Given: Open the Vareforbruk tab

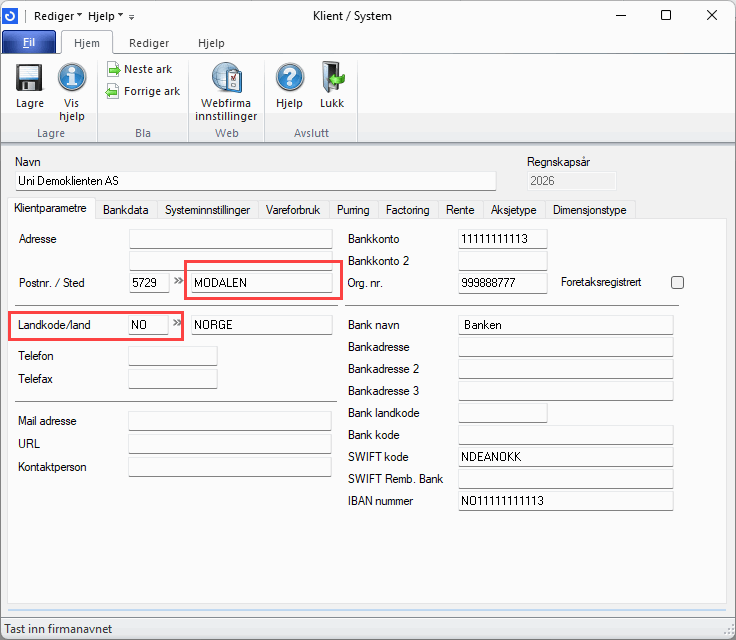Looking at the screenshot, I should [293, 210].
